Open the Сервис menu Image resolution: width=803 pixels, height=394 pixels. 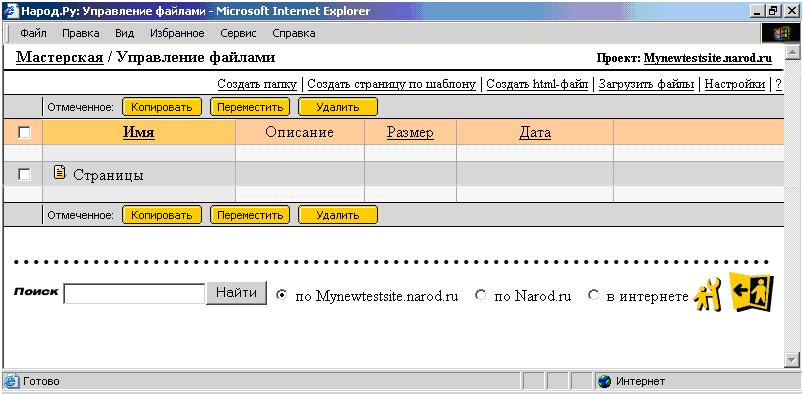pyautogui.click(x=238, y=34)
